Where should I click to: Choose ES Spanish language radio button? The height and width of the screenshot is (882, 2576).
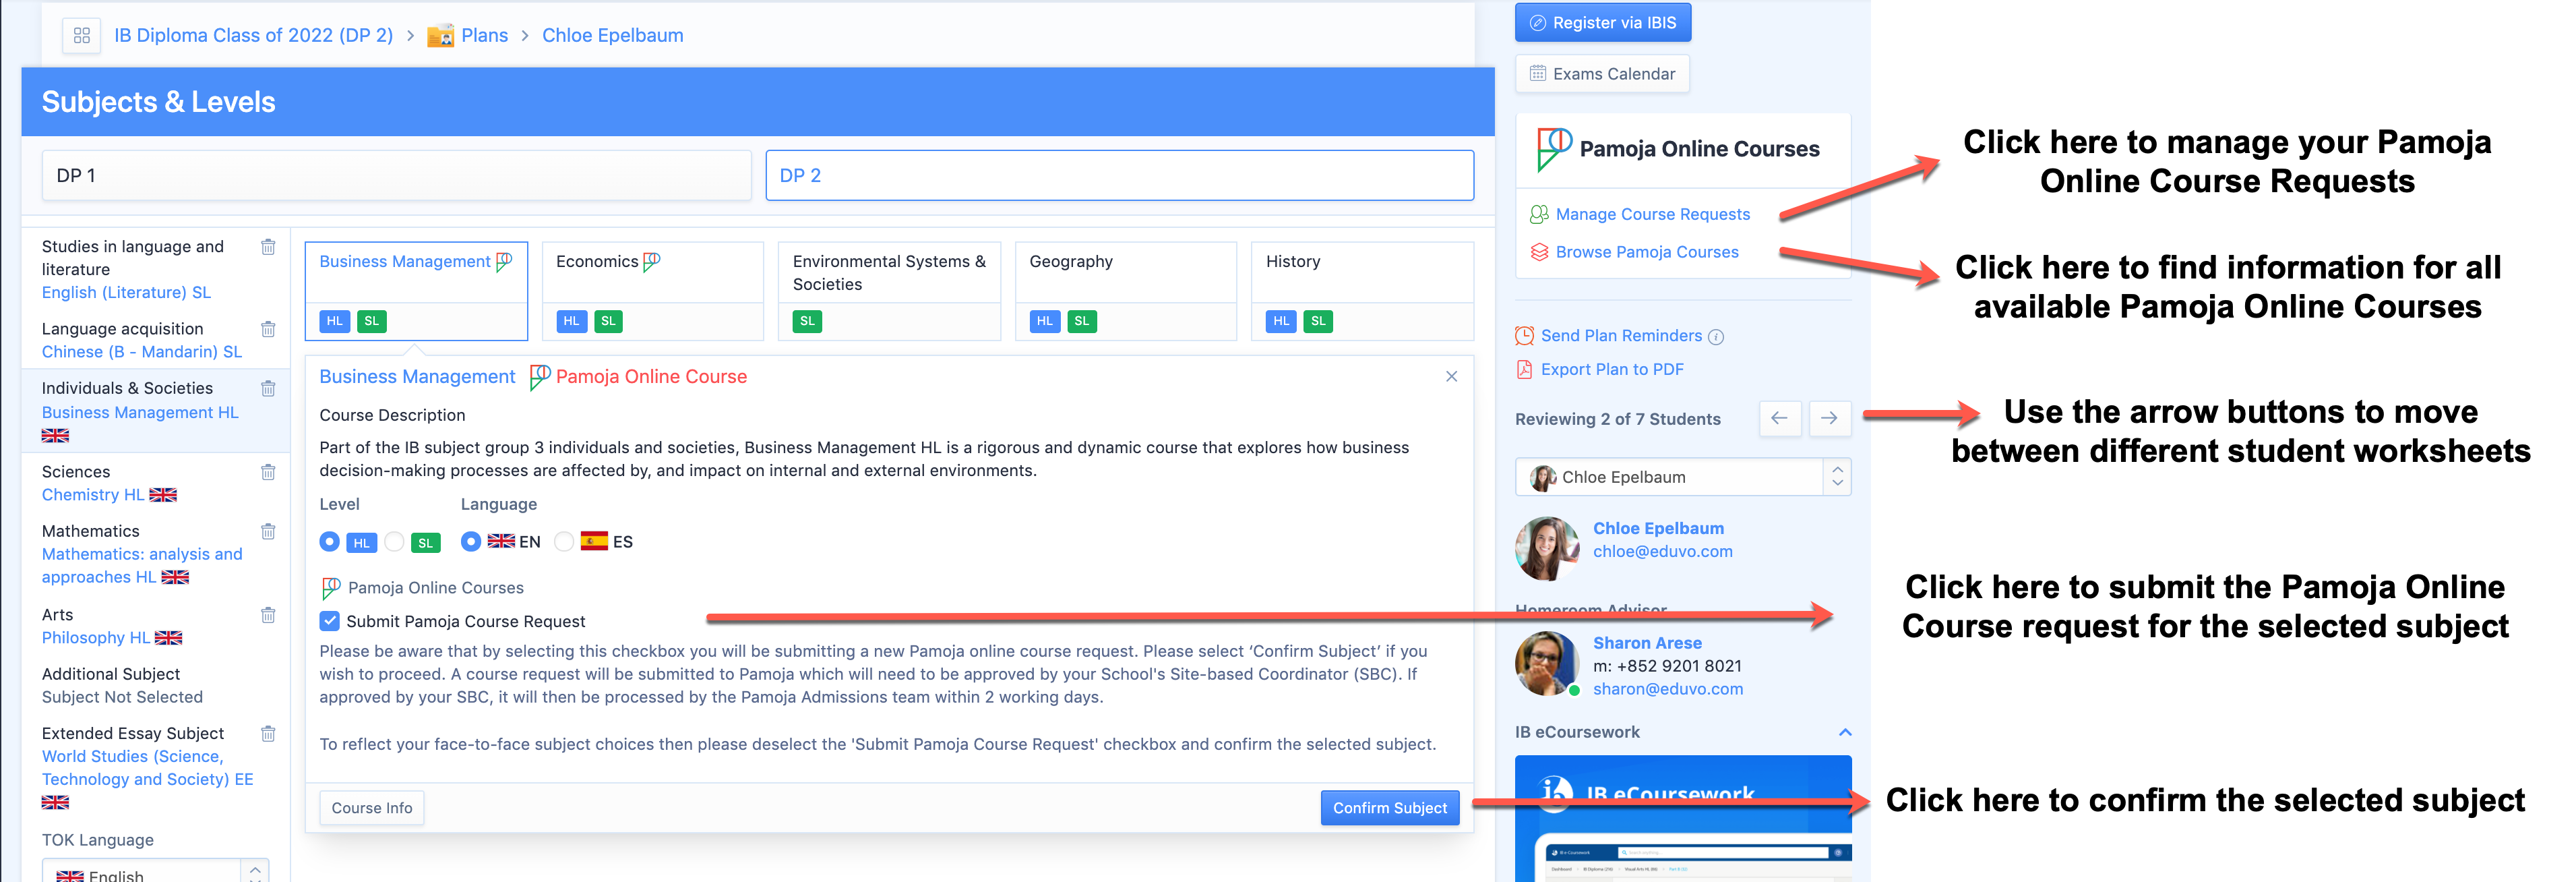click(564, 542)
